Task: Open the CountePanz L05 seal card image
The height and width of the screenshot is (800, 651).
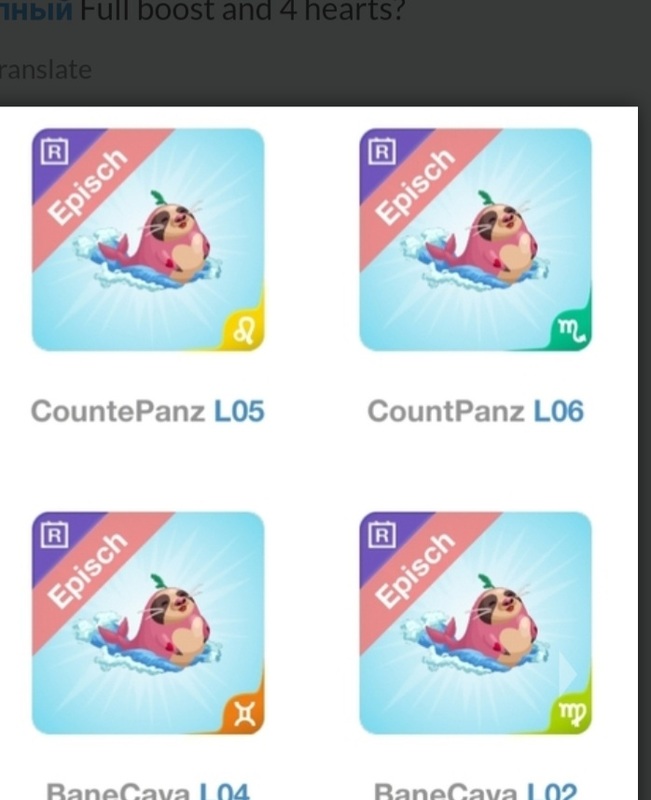Action: click(148, 239)
